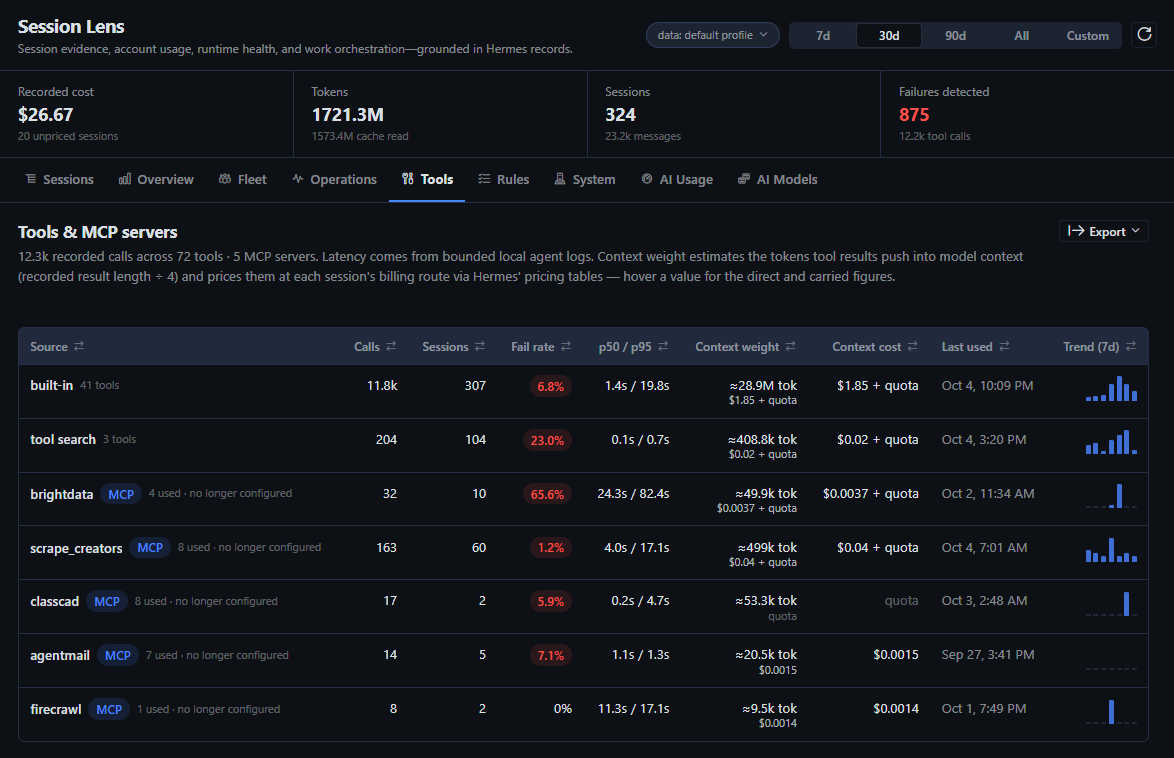Select the All time range

(1021, 35)
